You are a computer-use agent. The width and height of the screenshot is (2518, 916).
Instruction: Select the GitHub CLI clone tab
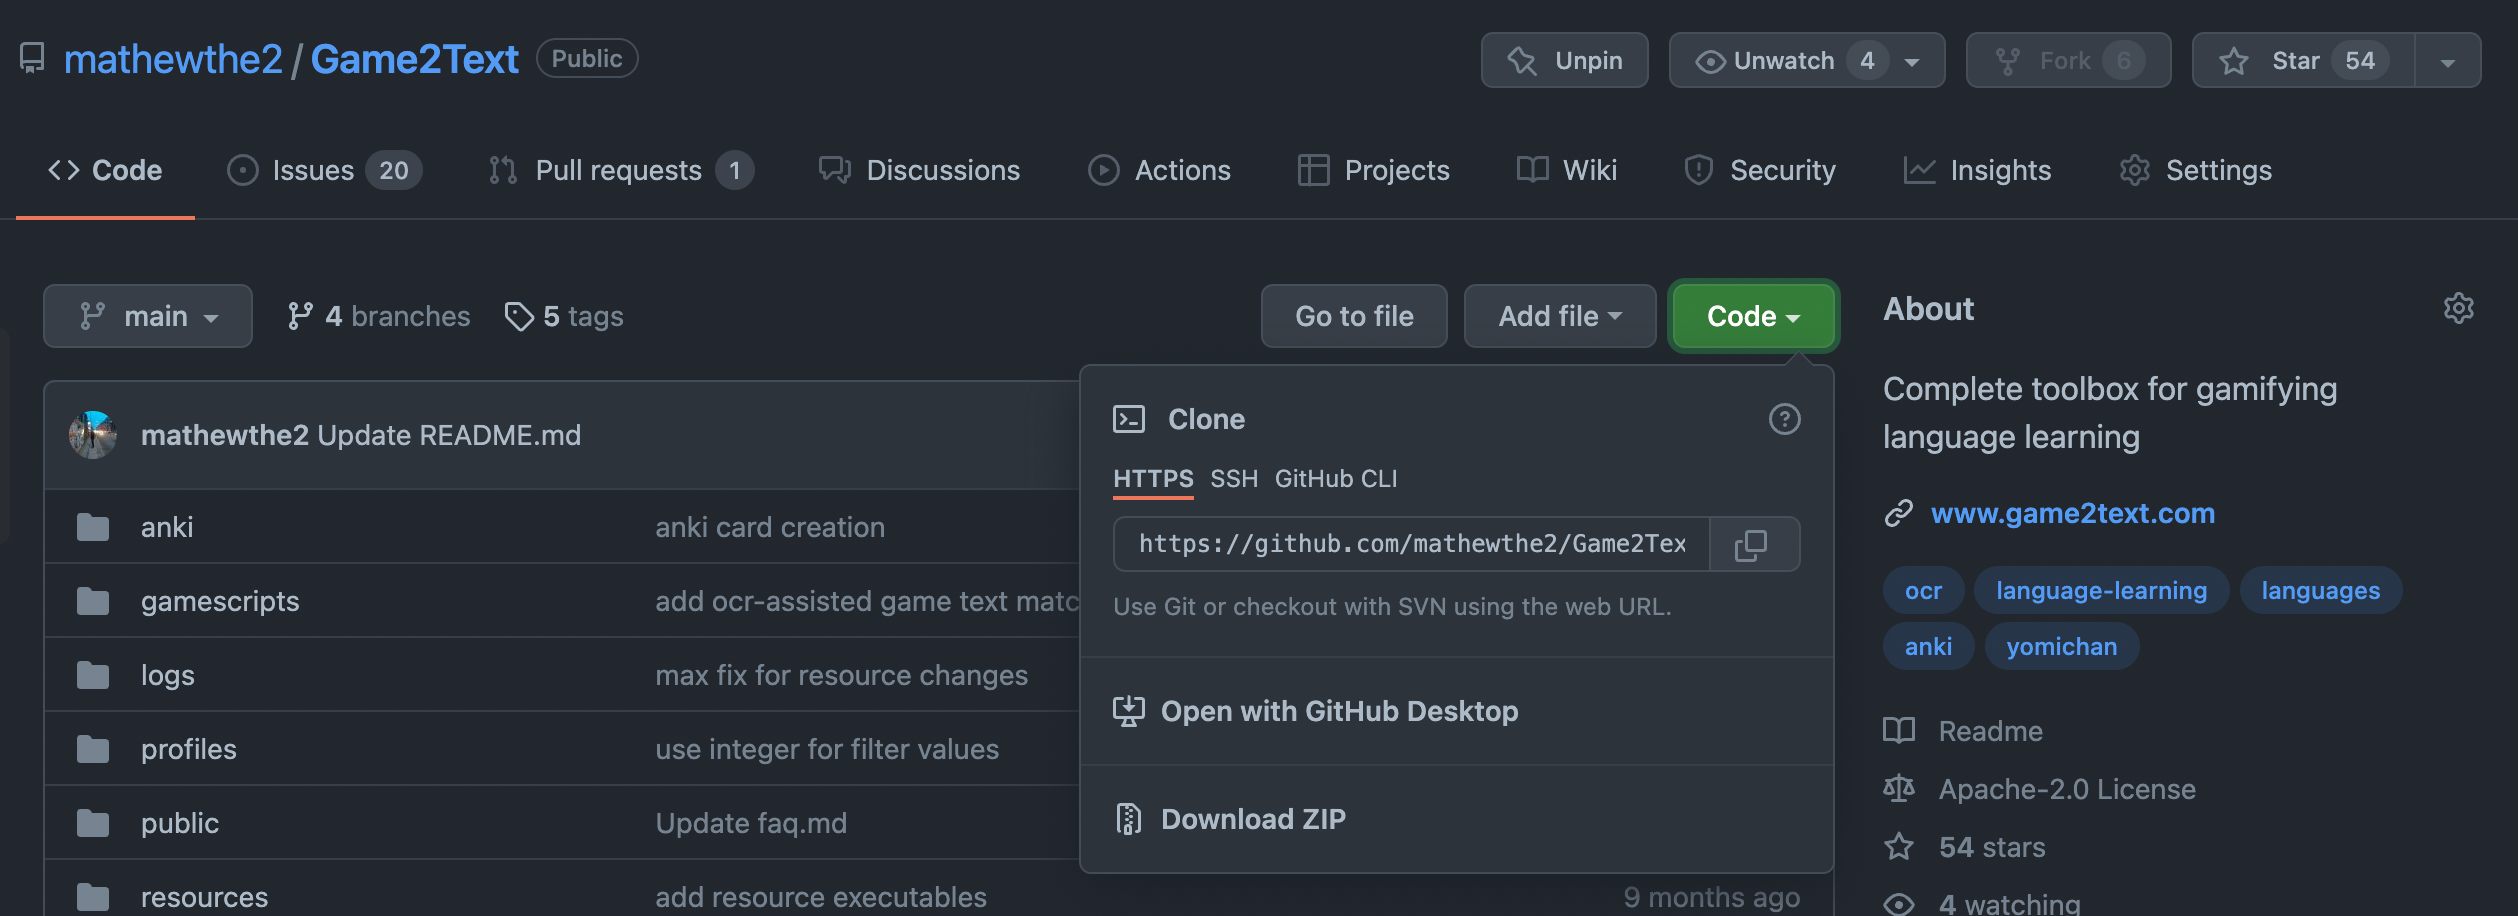[x=1336, y=479]
